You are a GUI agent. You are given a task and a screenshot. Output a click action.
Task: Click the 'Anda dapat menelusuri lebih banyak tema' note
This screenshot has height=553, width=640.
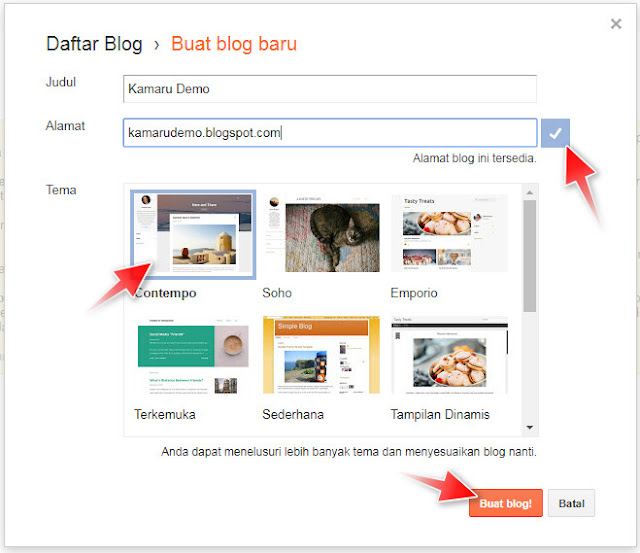pos(349,452)
